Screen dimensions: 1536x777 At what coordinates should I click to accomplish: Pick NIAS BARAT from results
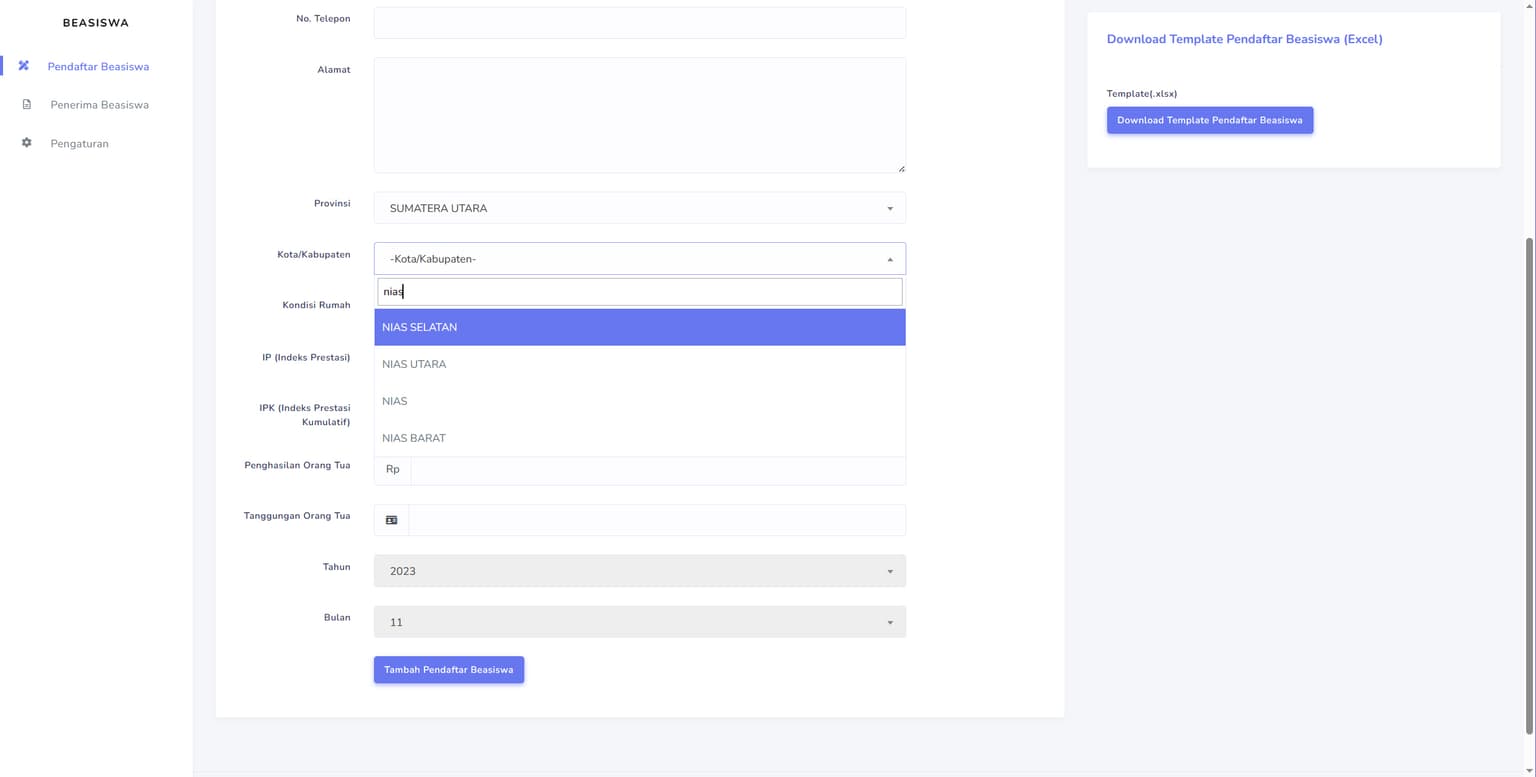coord(639,438)
